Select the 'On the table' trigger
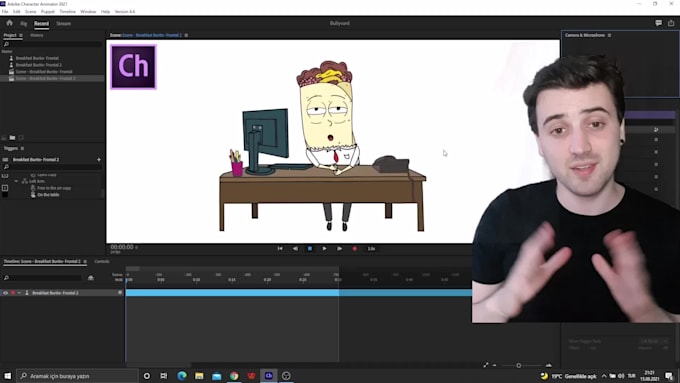This screenshot has width=680, height=383. point(48,195)
